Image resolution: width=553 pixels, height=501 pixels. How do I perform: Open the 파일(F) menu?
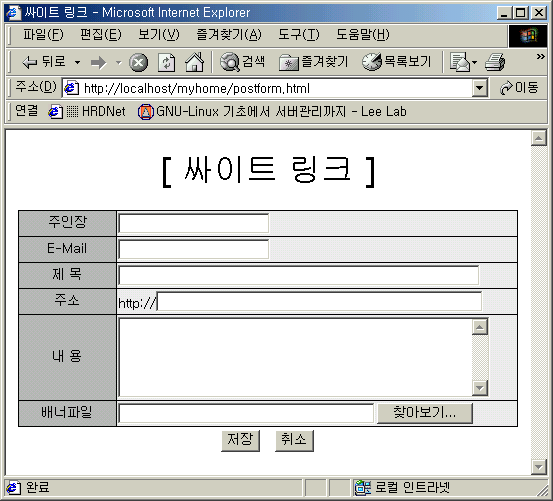point(43,34)
